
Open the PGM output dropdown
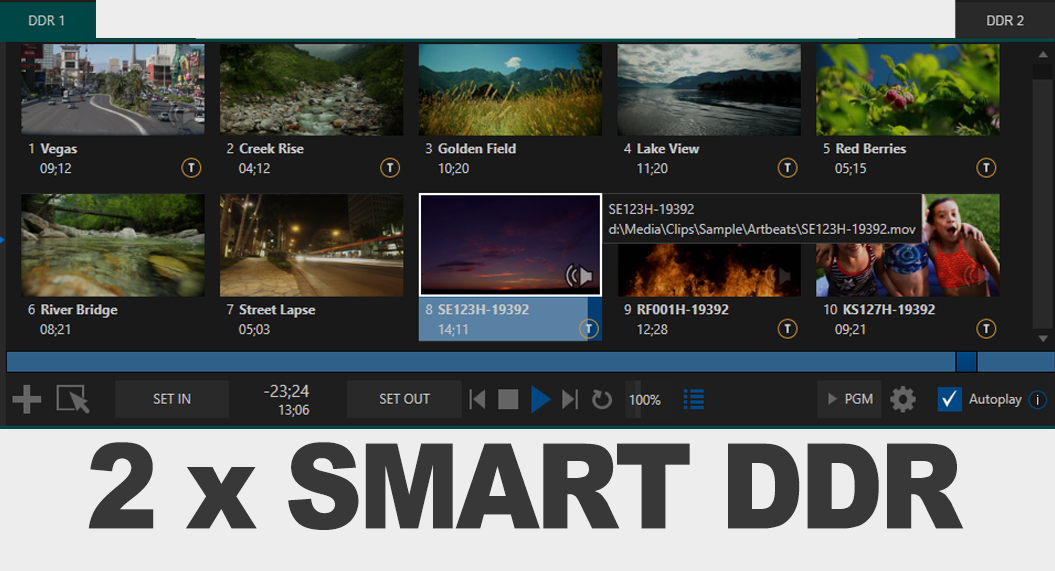[850, 399]
